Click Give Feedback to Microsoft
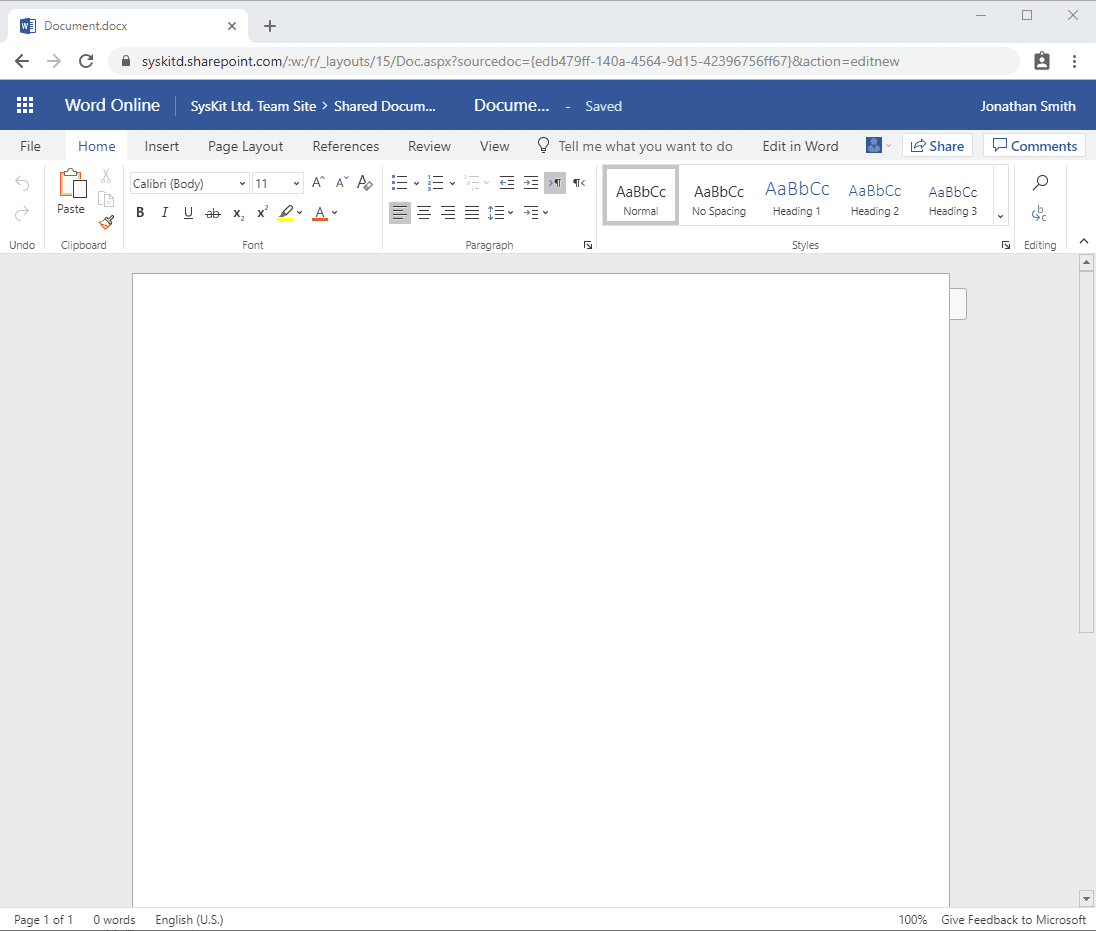 pyautogui.click(x=1013, y=920)
